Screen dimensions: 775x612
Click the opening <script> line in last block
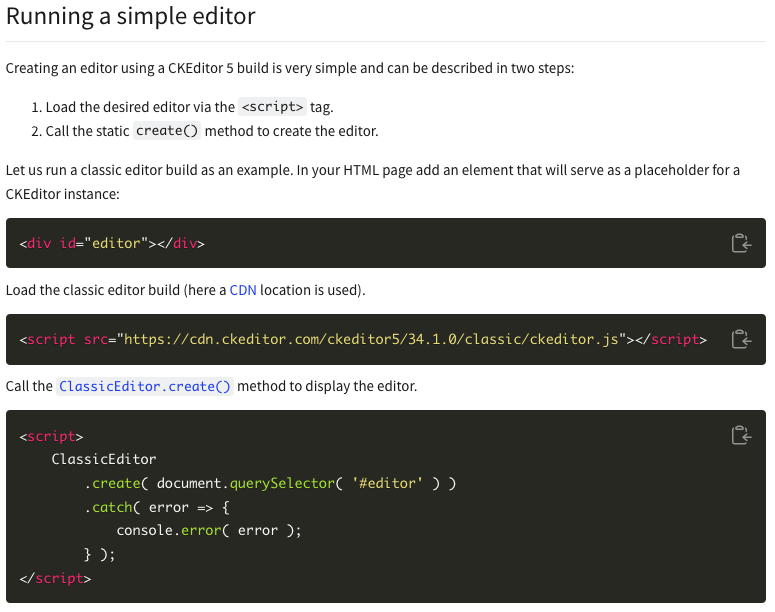coord(51,437)
